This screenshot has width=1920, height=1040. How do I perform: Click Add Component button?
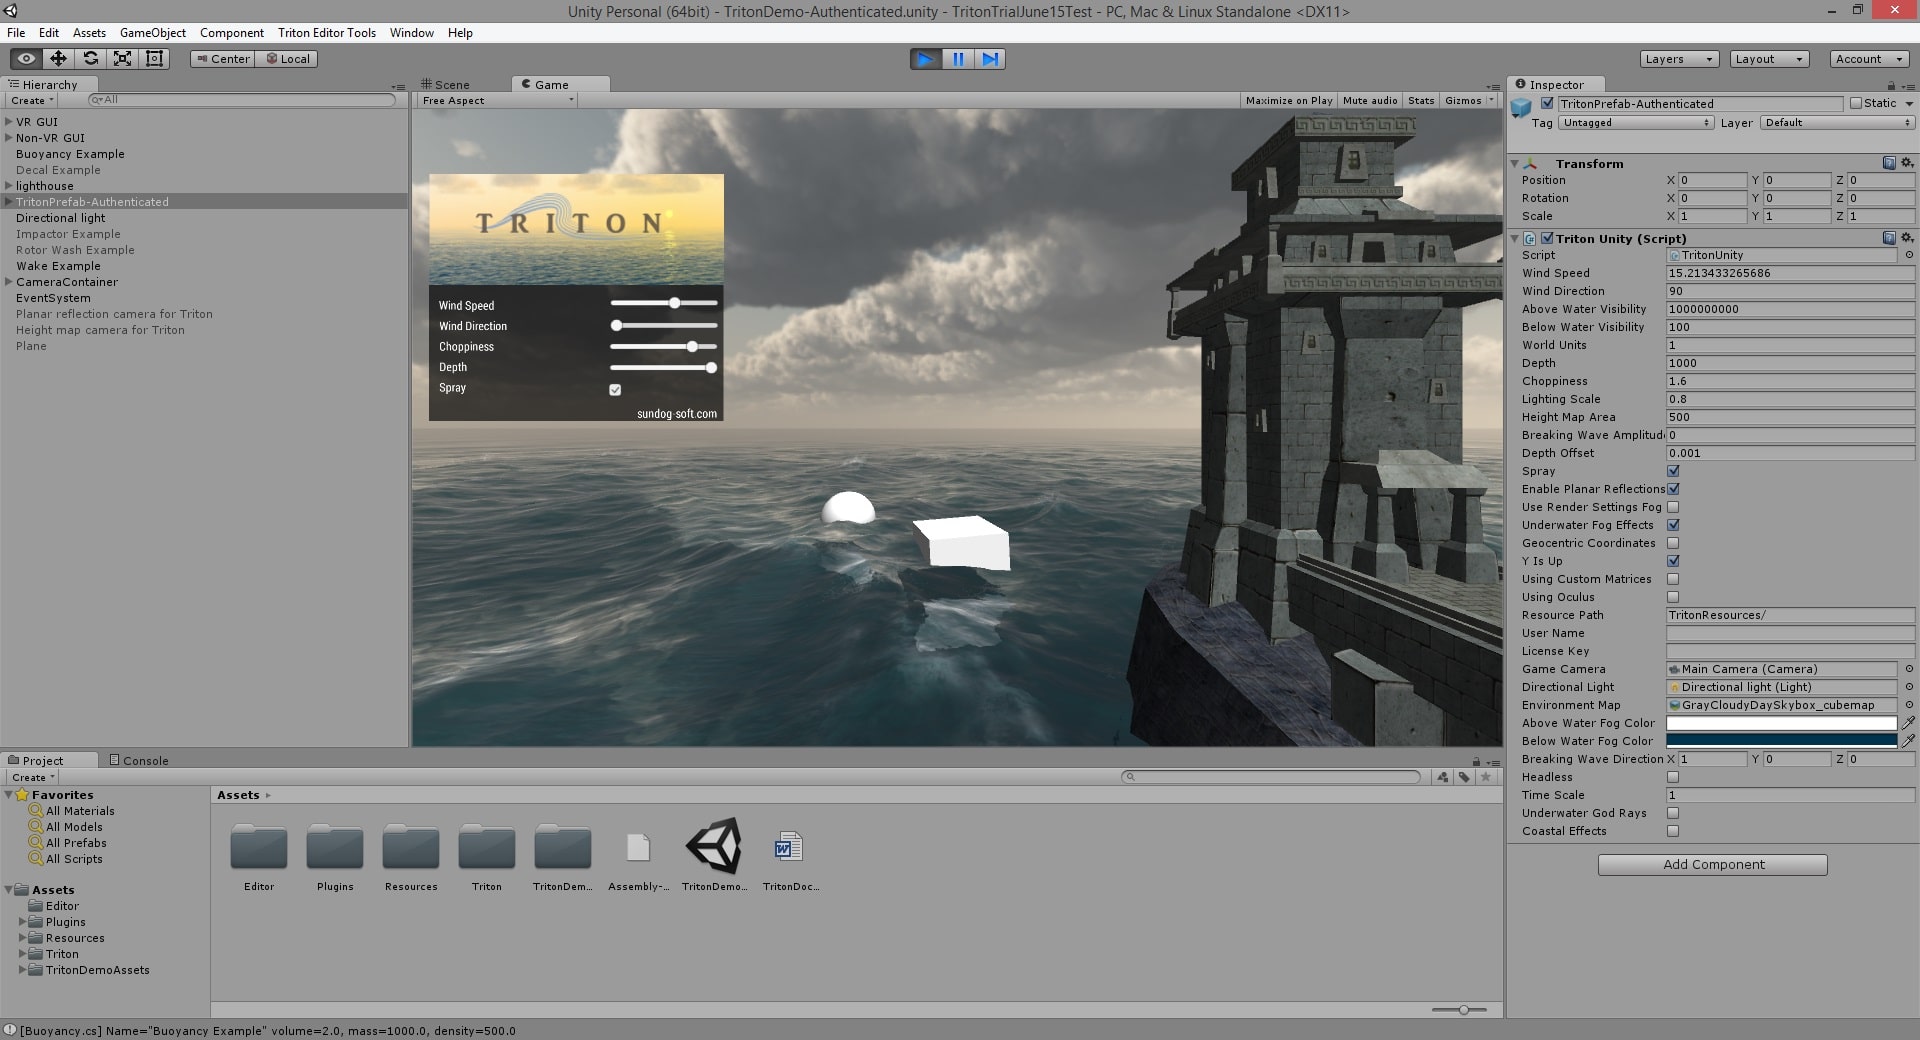tap(1712, 865)
